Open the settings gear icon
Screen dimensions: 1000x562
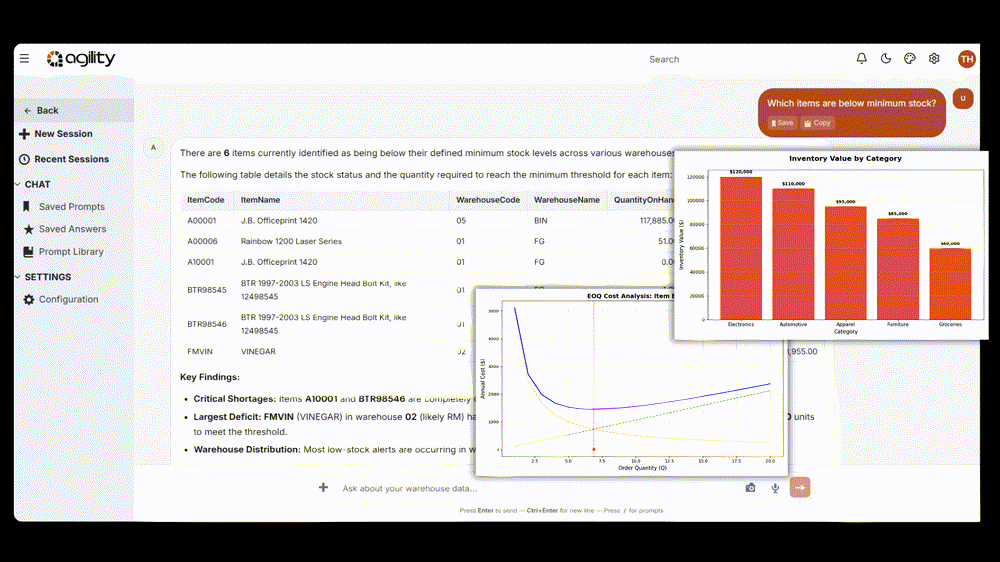pyautogui.click(x=934, y=59)
